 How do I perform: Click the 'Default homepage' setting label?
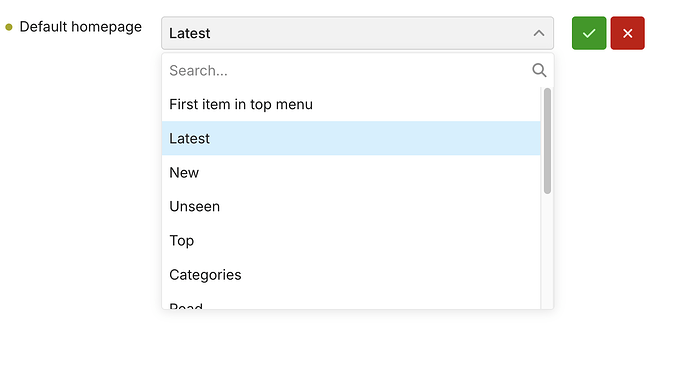[81, 27]
